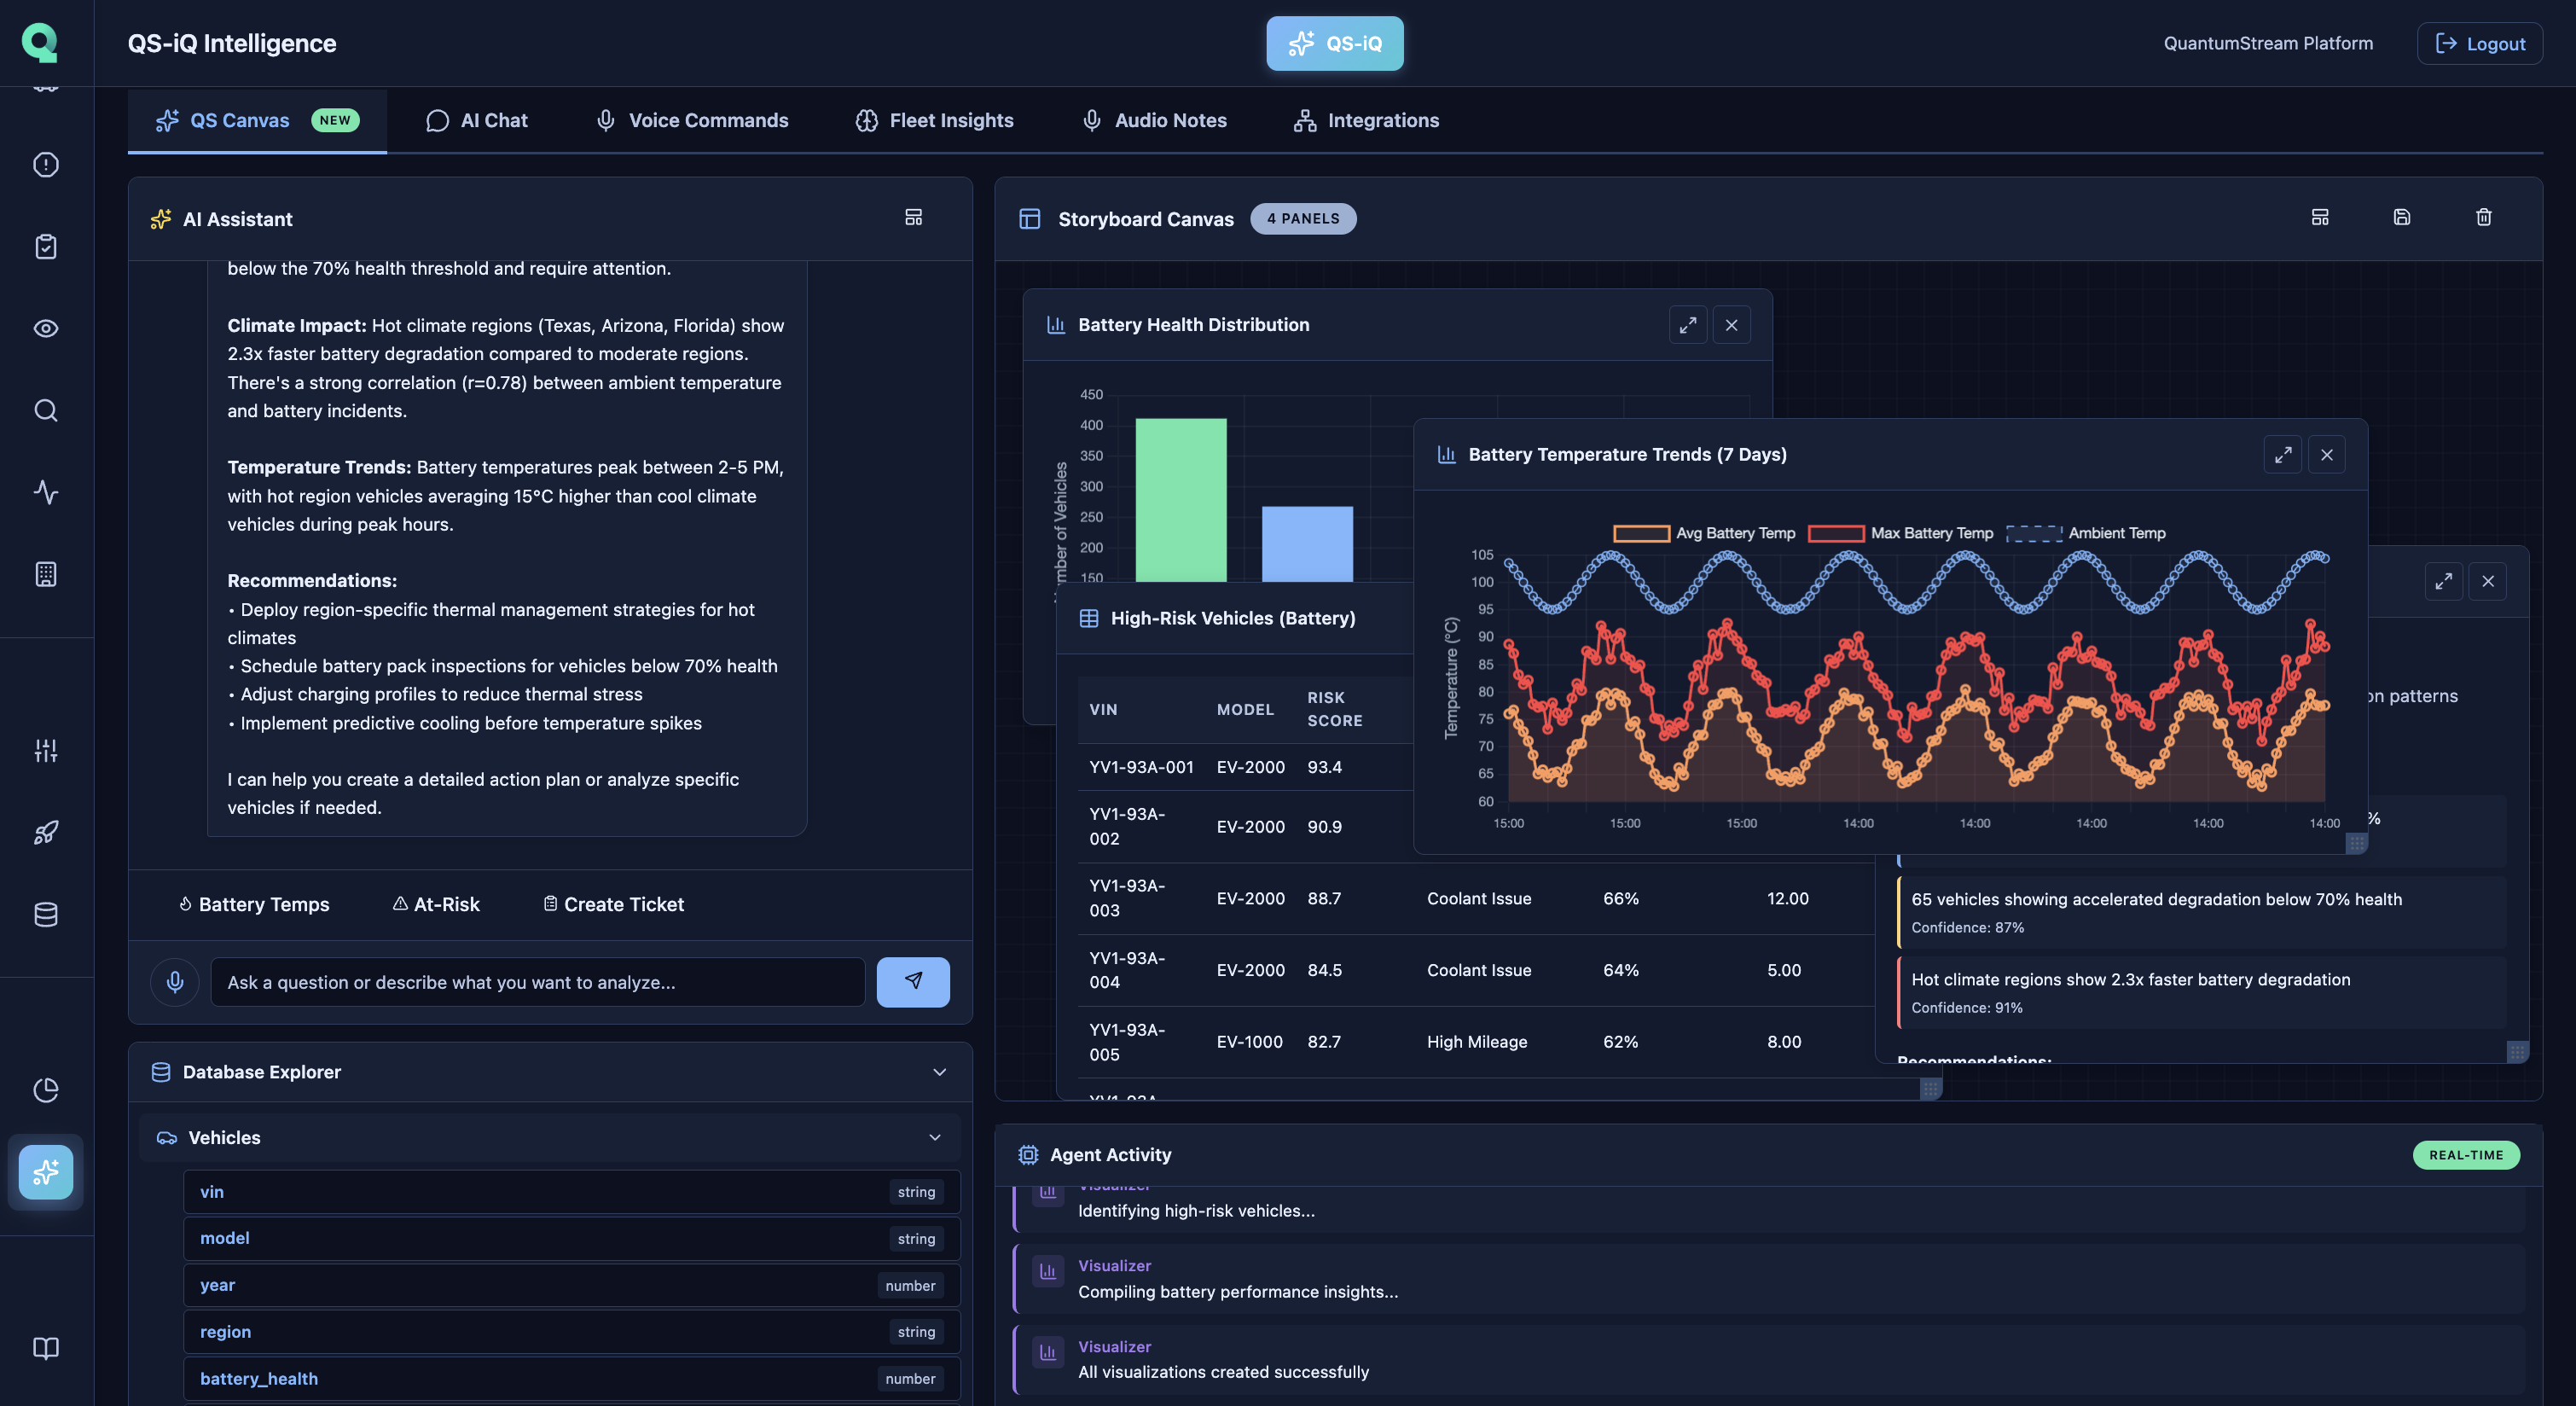The image size is (2576, 1406).
Task: Click the ask a question input field
Action: pyautogui.click(x=537, y=982)
